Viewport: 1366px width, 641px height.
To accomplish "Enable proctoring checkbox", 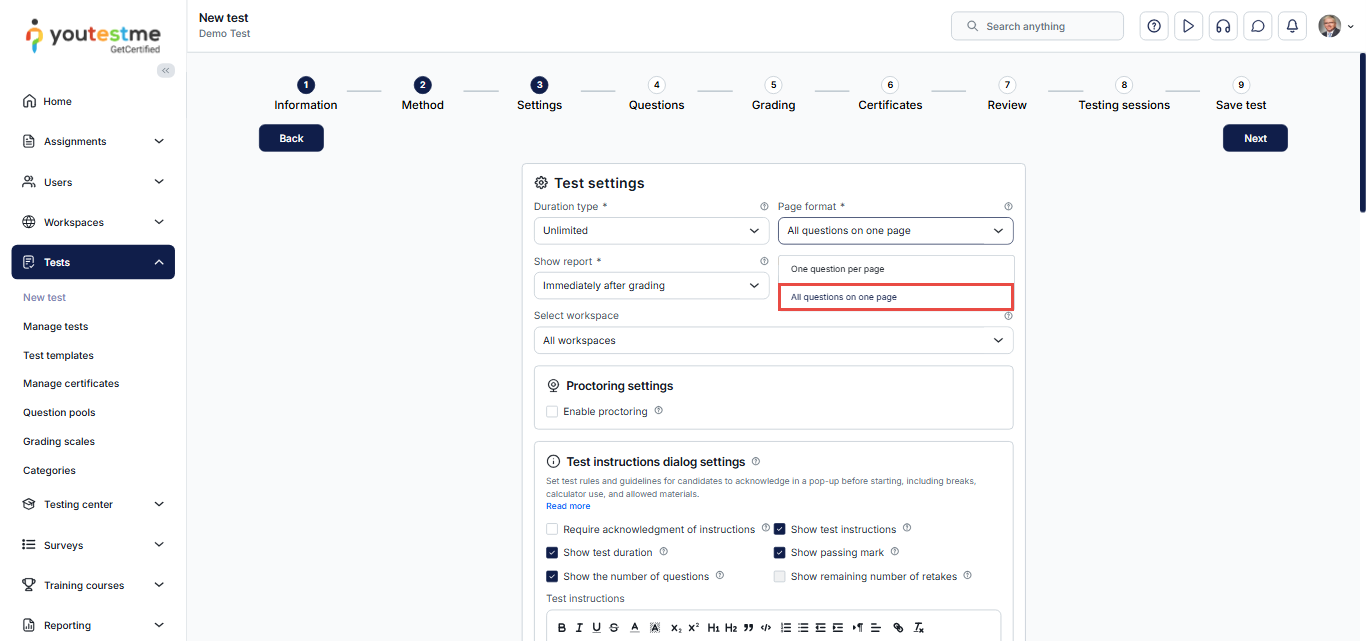I will click(552, 412).
